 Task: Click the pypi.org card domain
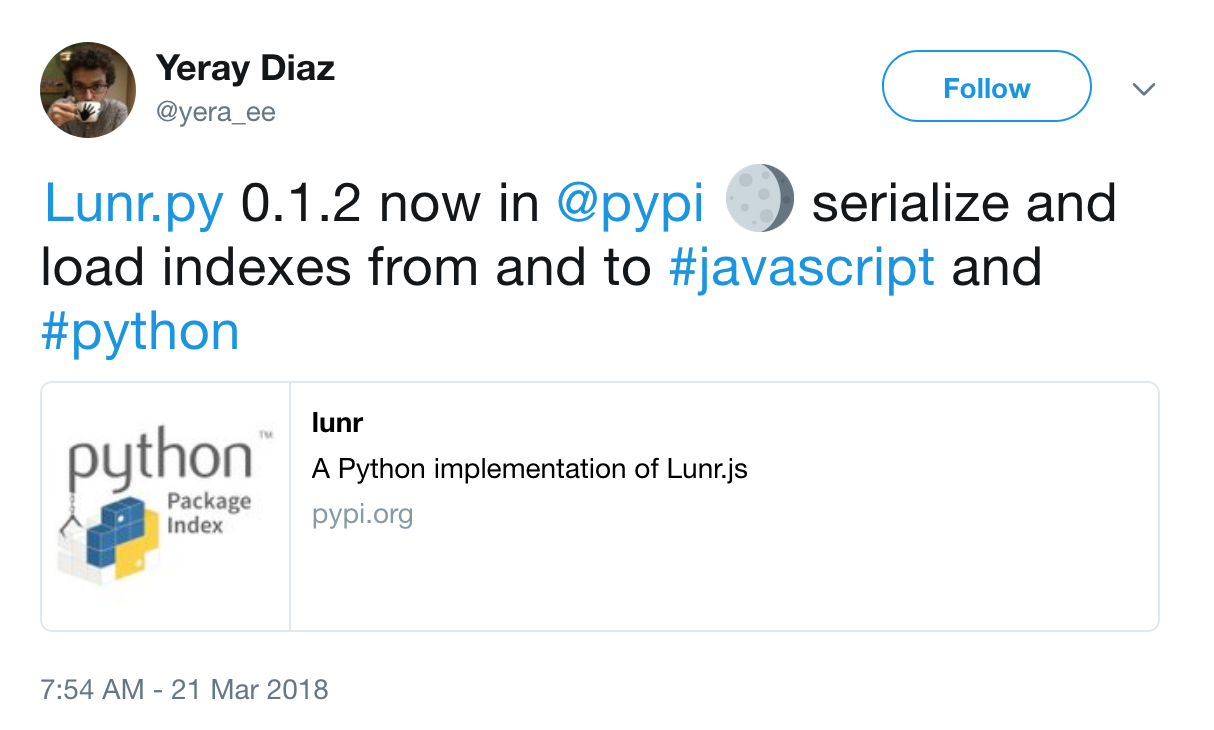362,515
